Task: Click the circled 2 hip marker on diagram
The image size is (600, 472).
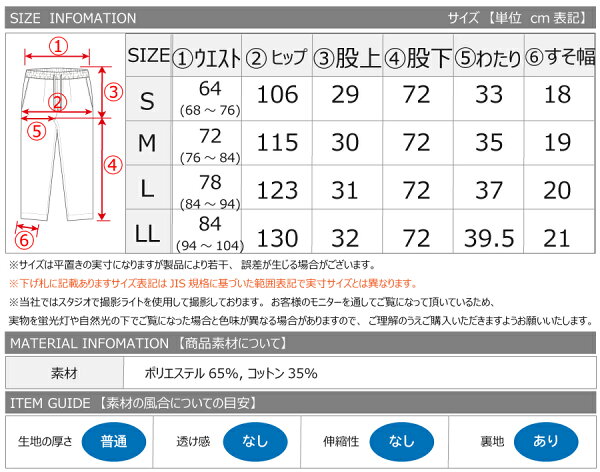Action: click(58, 101)
